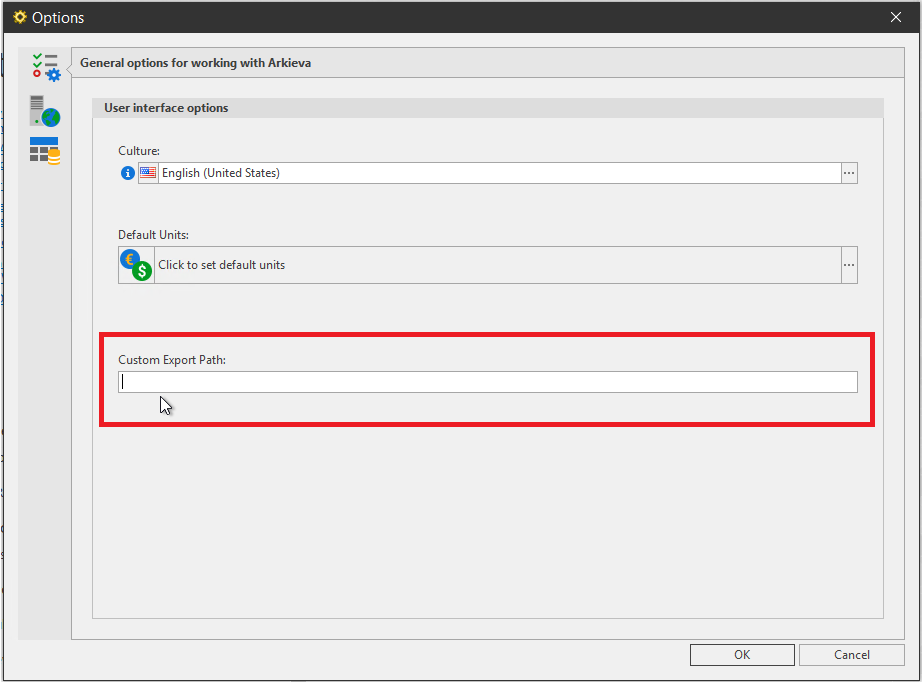Open the Culture ellipsis browse button
This screenshot has height=682, width=922.
[x=849, y=173]
